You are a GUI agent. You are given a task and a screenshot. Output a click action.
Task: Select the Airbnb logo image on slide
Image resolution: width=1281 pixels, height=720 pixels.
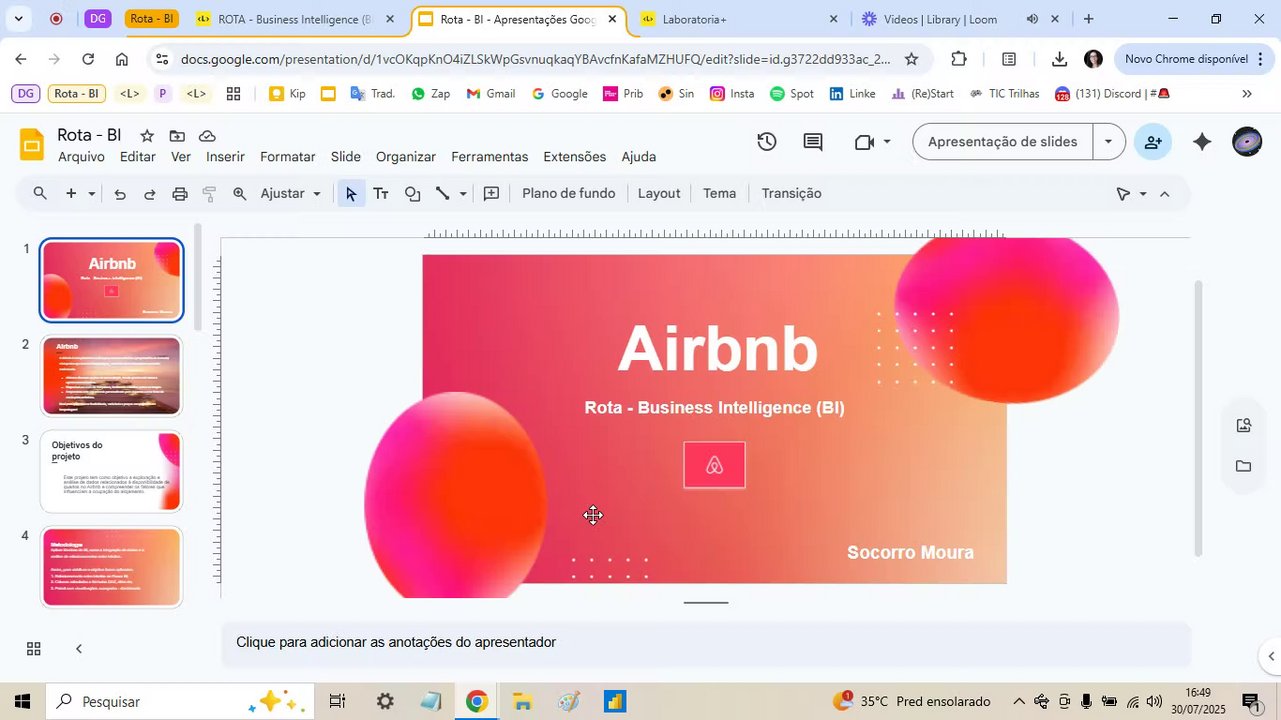click(x=714, y=465)
